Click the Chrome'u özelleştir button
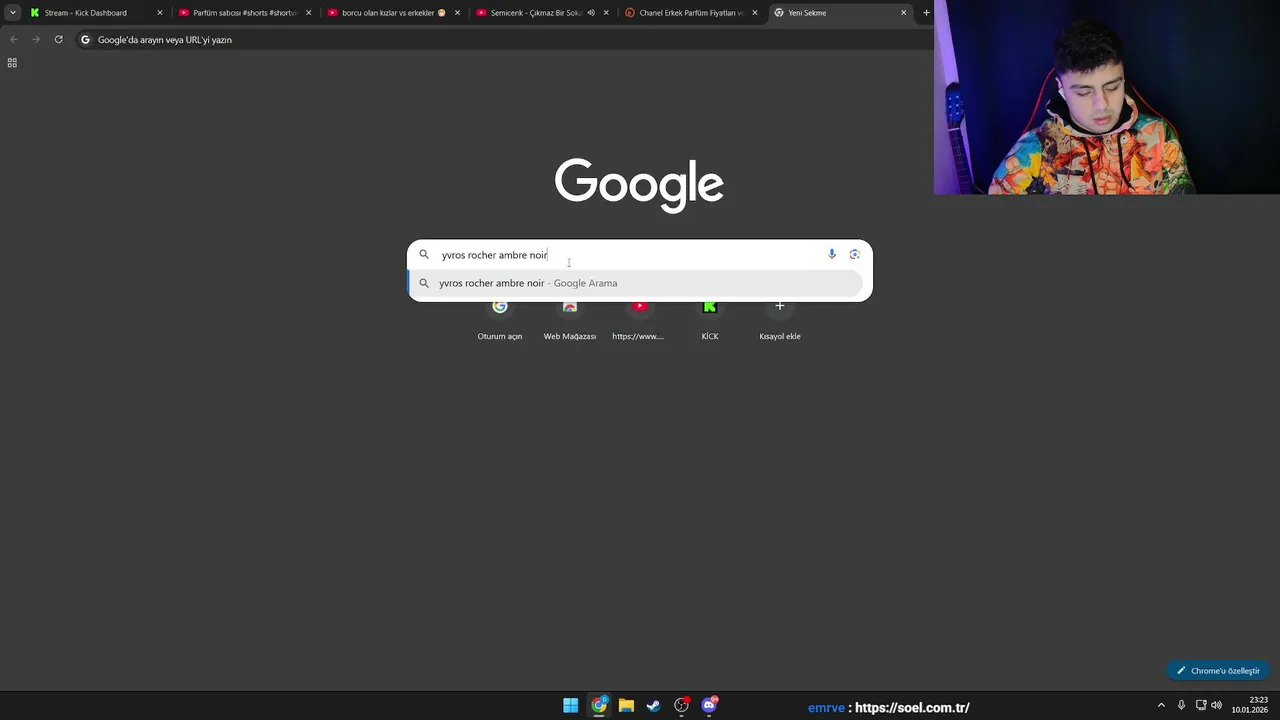The image size is (1280, 720). 1218,670
